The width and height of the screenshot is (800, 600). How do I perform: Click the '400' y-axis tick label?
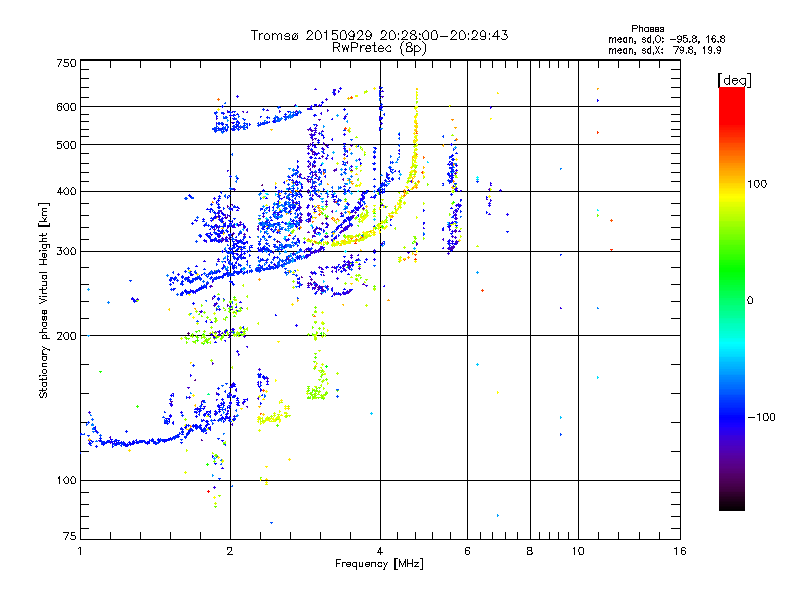(66, 191)
